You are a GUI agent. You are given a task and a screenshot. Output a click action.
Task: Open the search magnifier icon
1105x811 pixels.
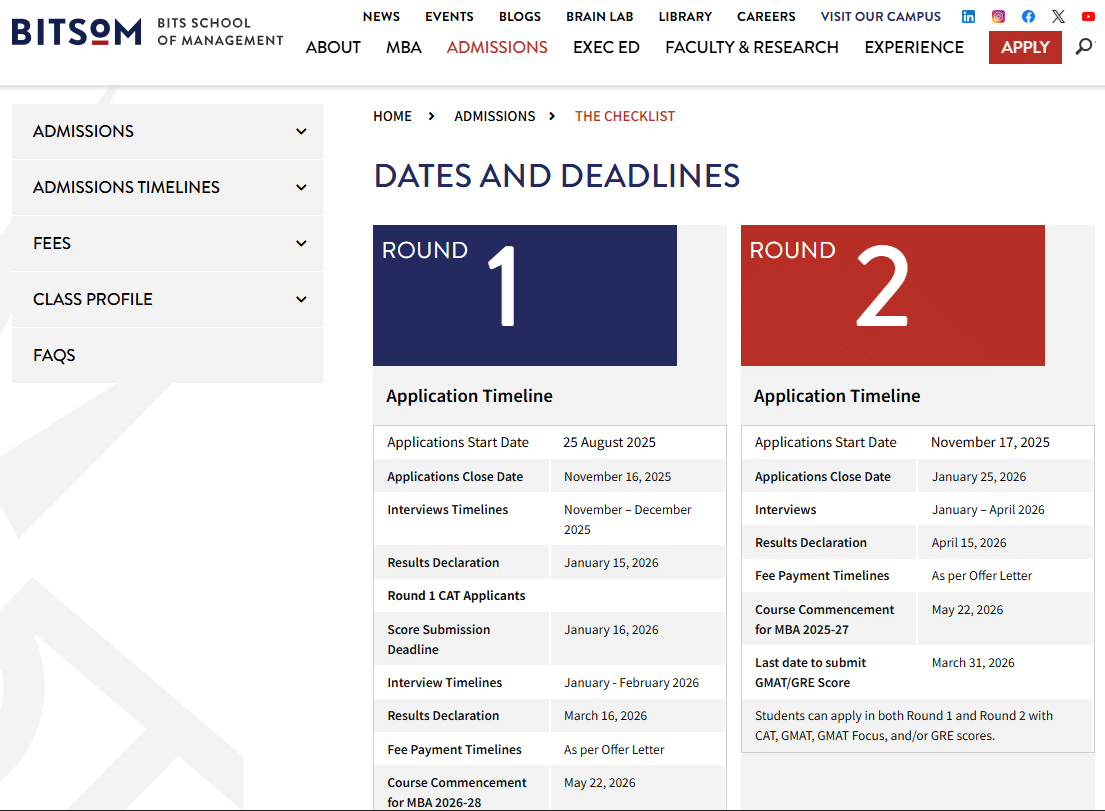1086,46
